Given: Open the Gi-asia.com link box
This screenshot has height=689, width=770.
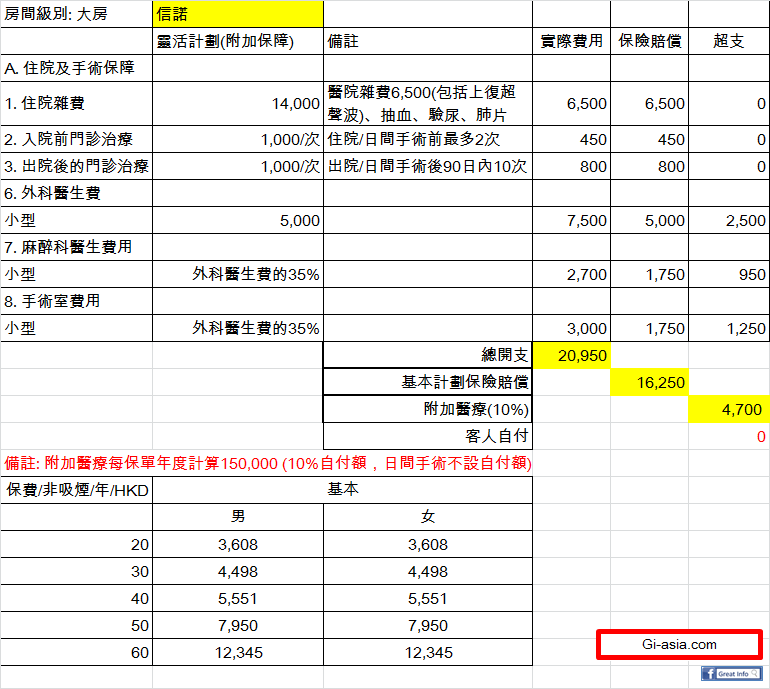Looking at the screenshot, I should tap(679, 644).
